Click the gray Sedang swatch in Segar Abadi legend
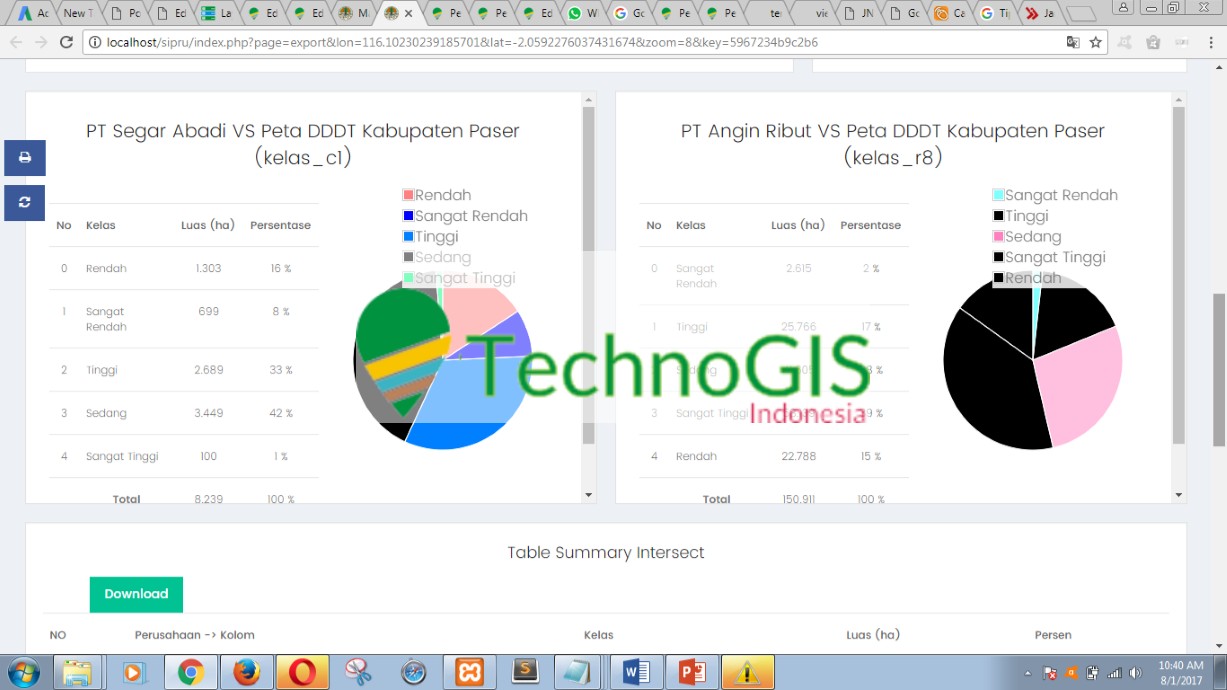The width and height of the screenshot is (1227, 690). [408, 257]
